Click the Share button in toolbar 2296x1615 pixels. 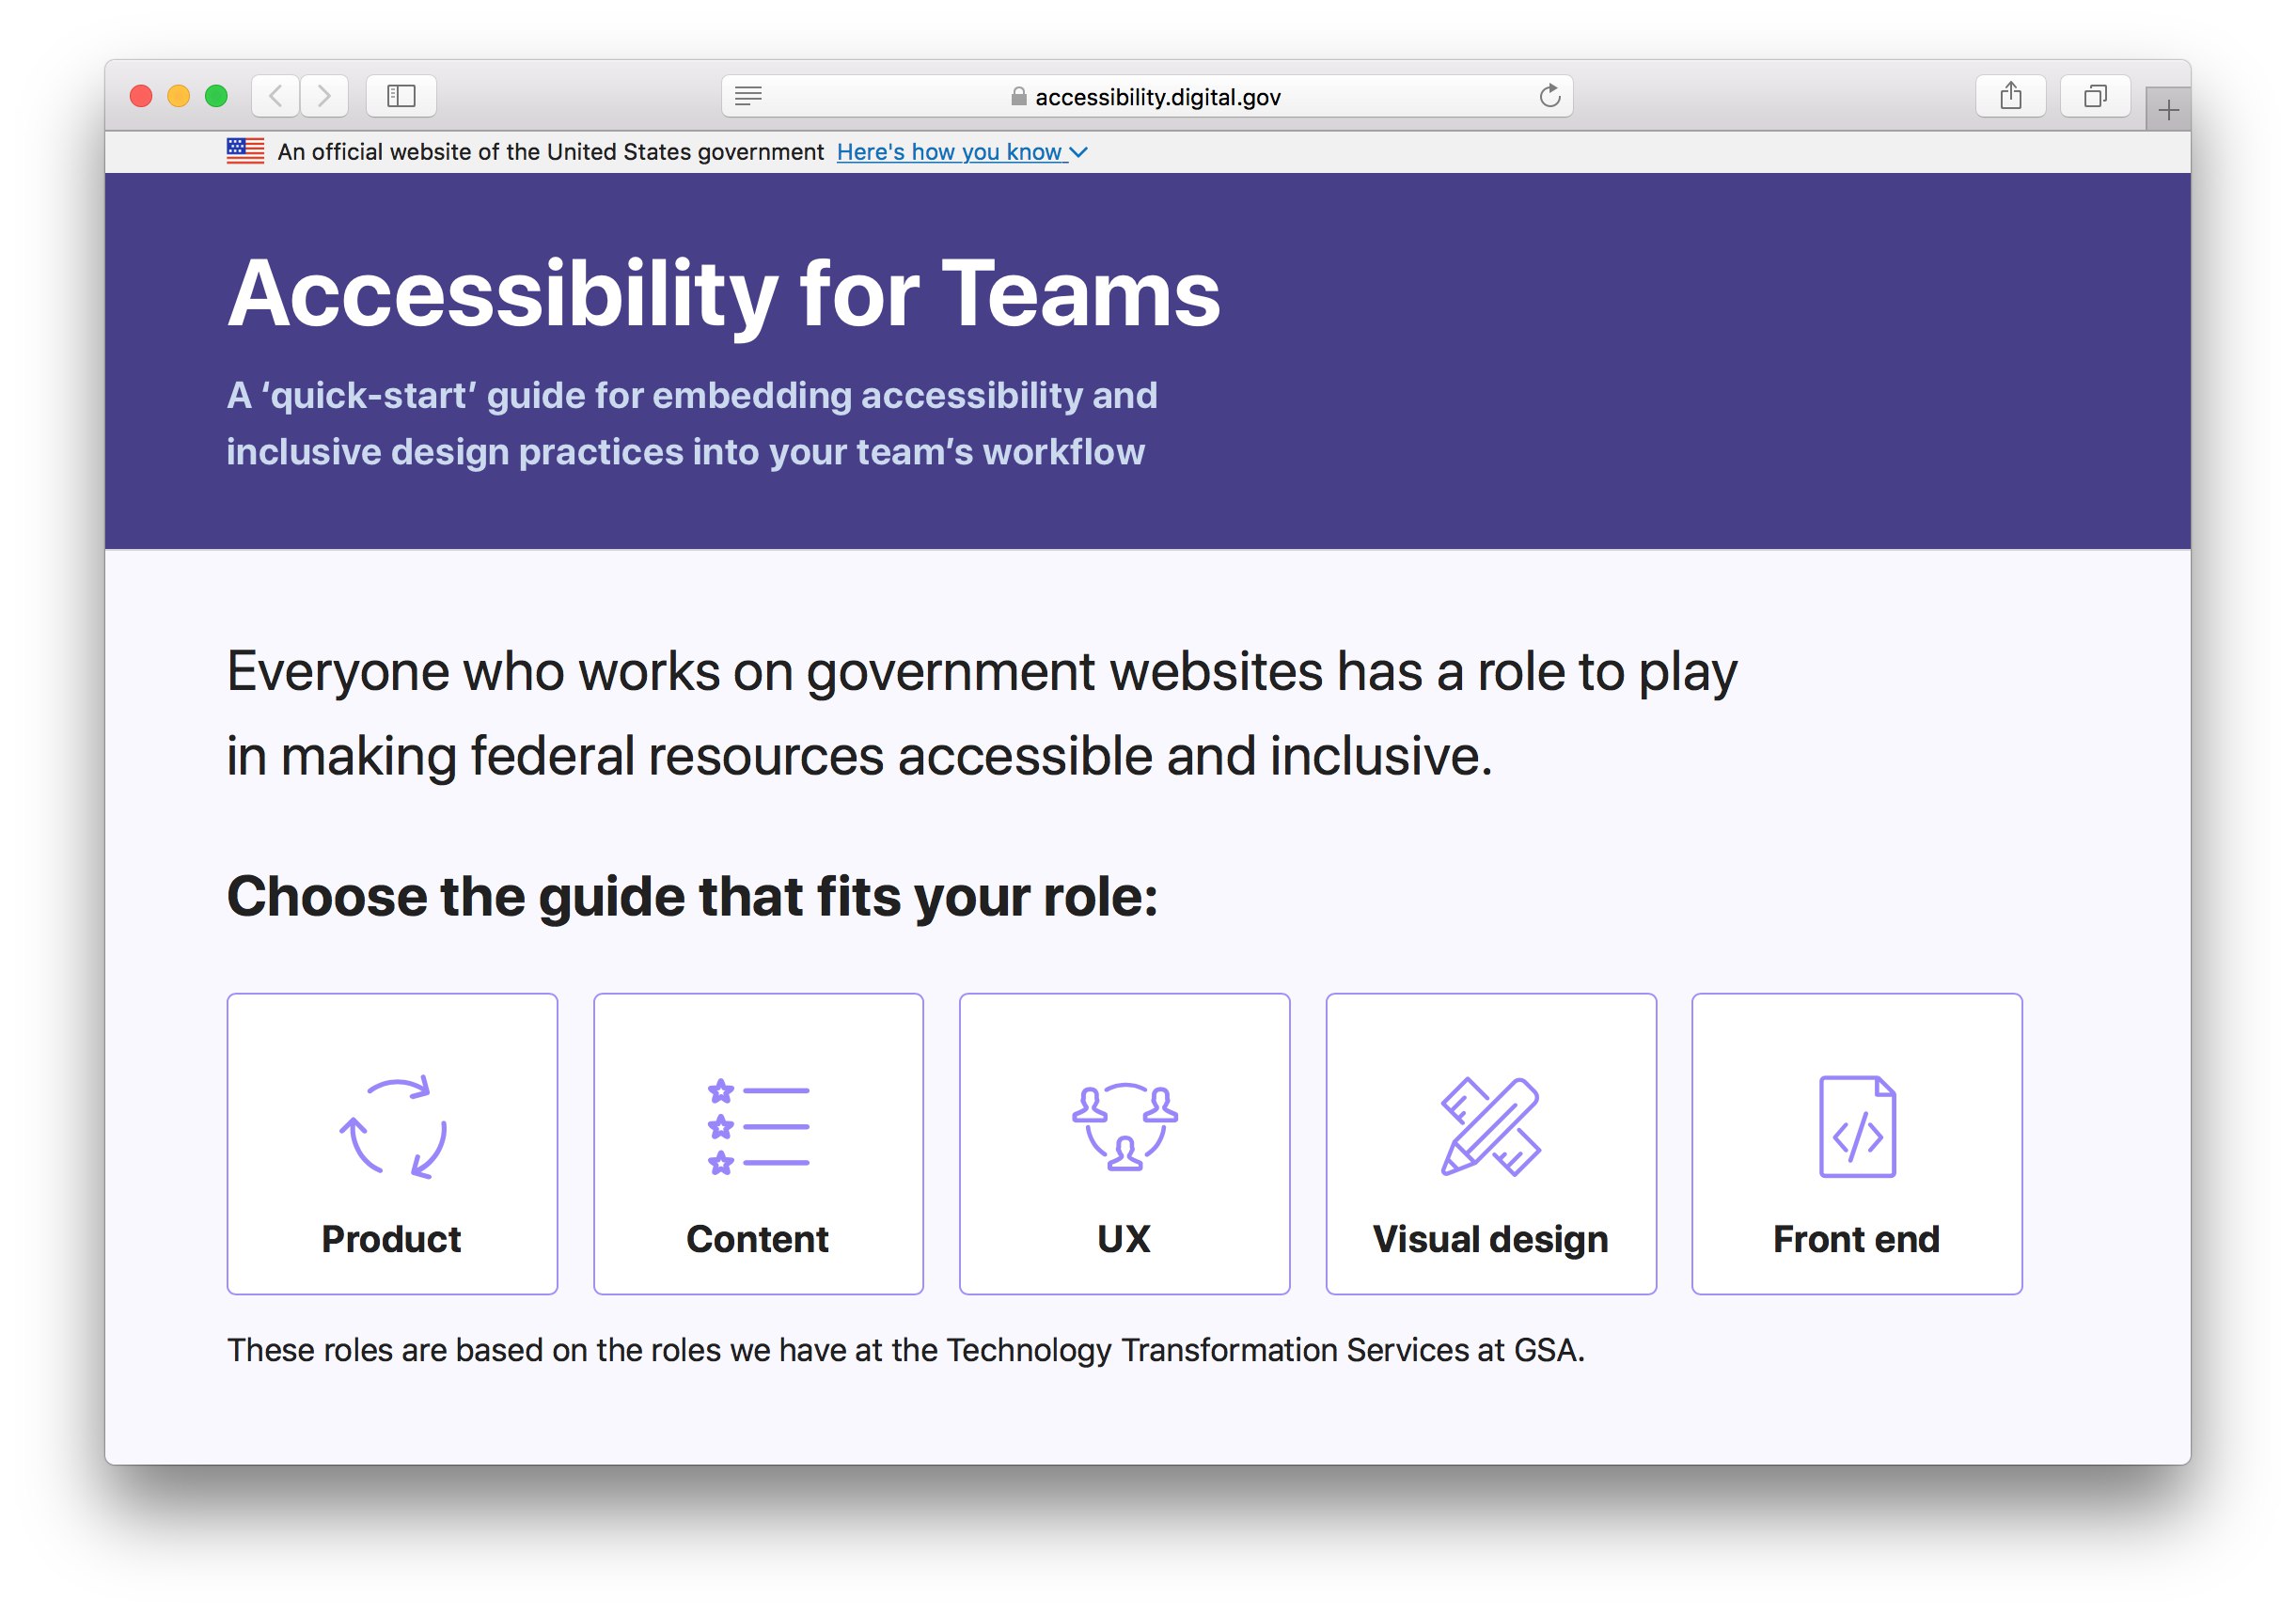2011,96
